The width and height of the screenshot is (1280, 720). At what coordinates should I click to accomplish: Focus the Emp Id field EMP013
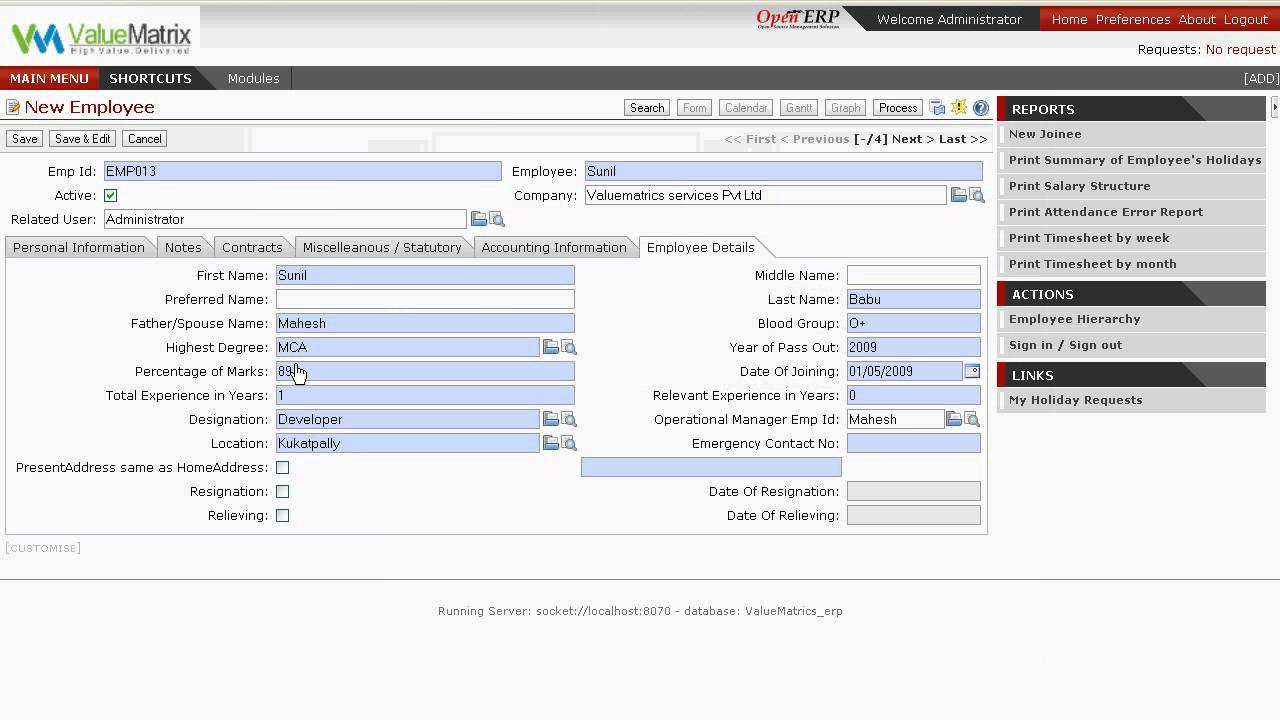click(x=303, y=171)
